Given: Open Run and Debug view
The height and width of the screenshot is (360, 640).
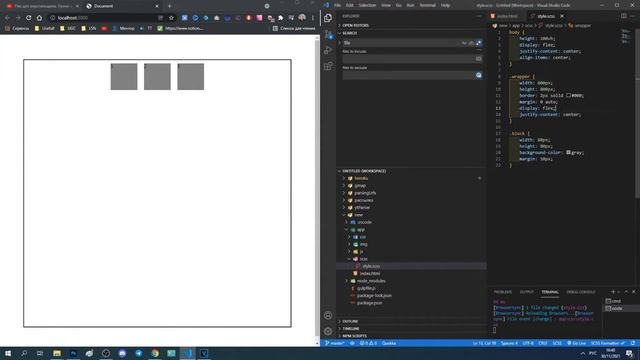Looking at the screenshot, I should pos(328,50).
